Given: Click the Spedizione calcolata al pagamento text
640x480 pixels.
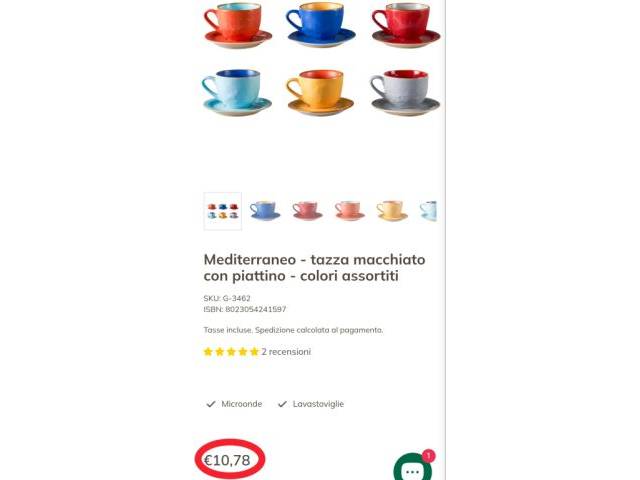Looking at the screenshot, I should (x=319, y=330).
